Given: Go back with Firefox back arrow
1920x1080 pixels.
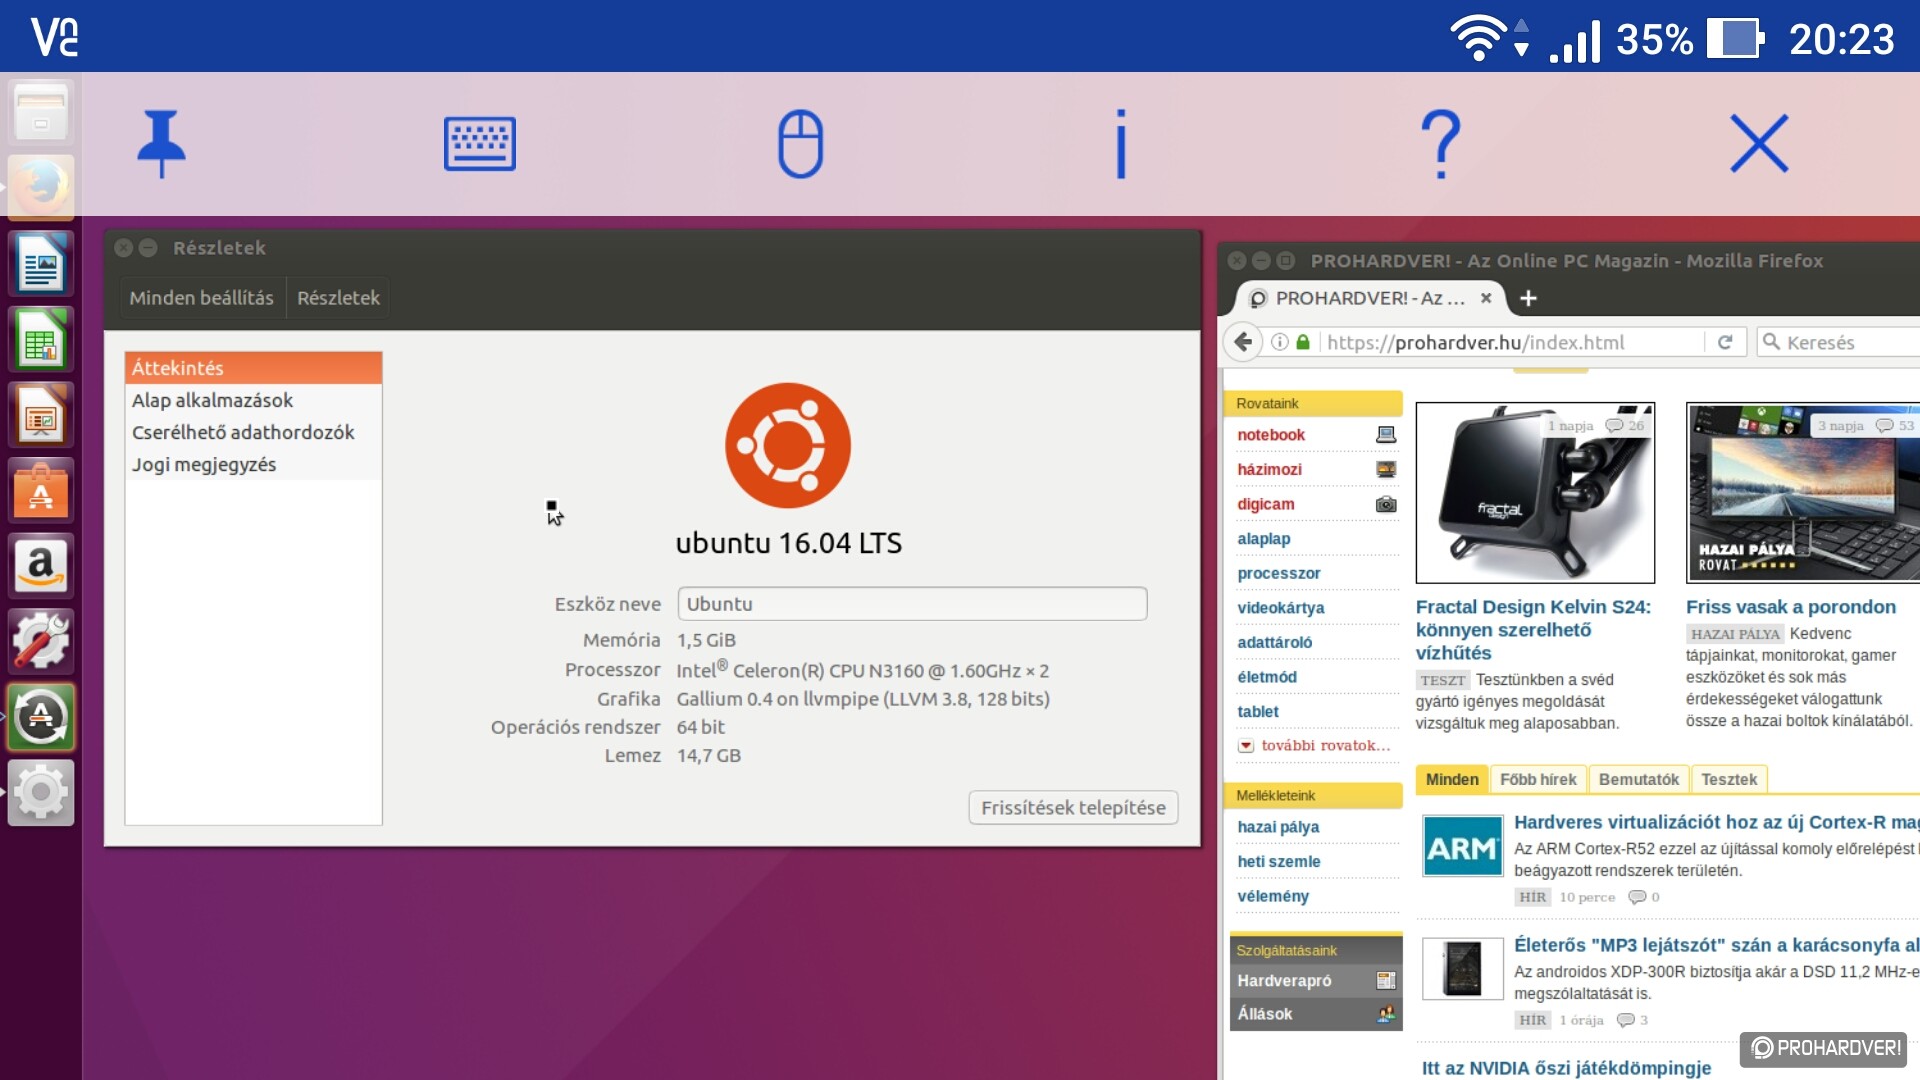Looking at the screenshot, I should [x=1243, y=342].
